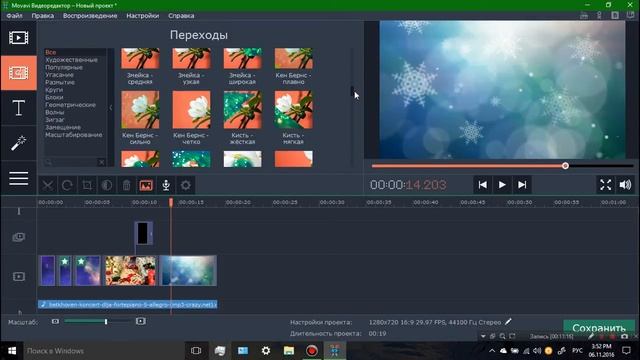The height and width of the screenshot is (360, 640).
Task: Jump to next frame in player
Action: point(522,185)
